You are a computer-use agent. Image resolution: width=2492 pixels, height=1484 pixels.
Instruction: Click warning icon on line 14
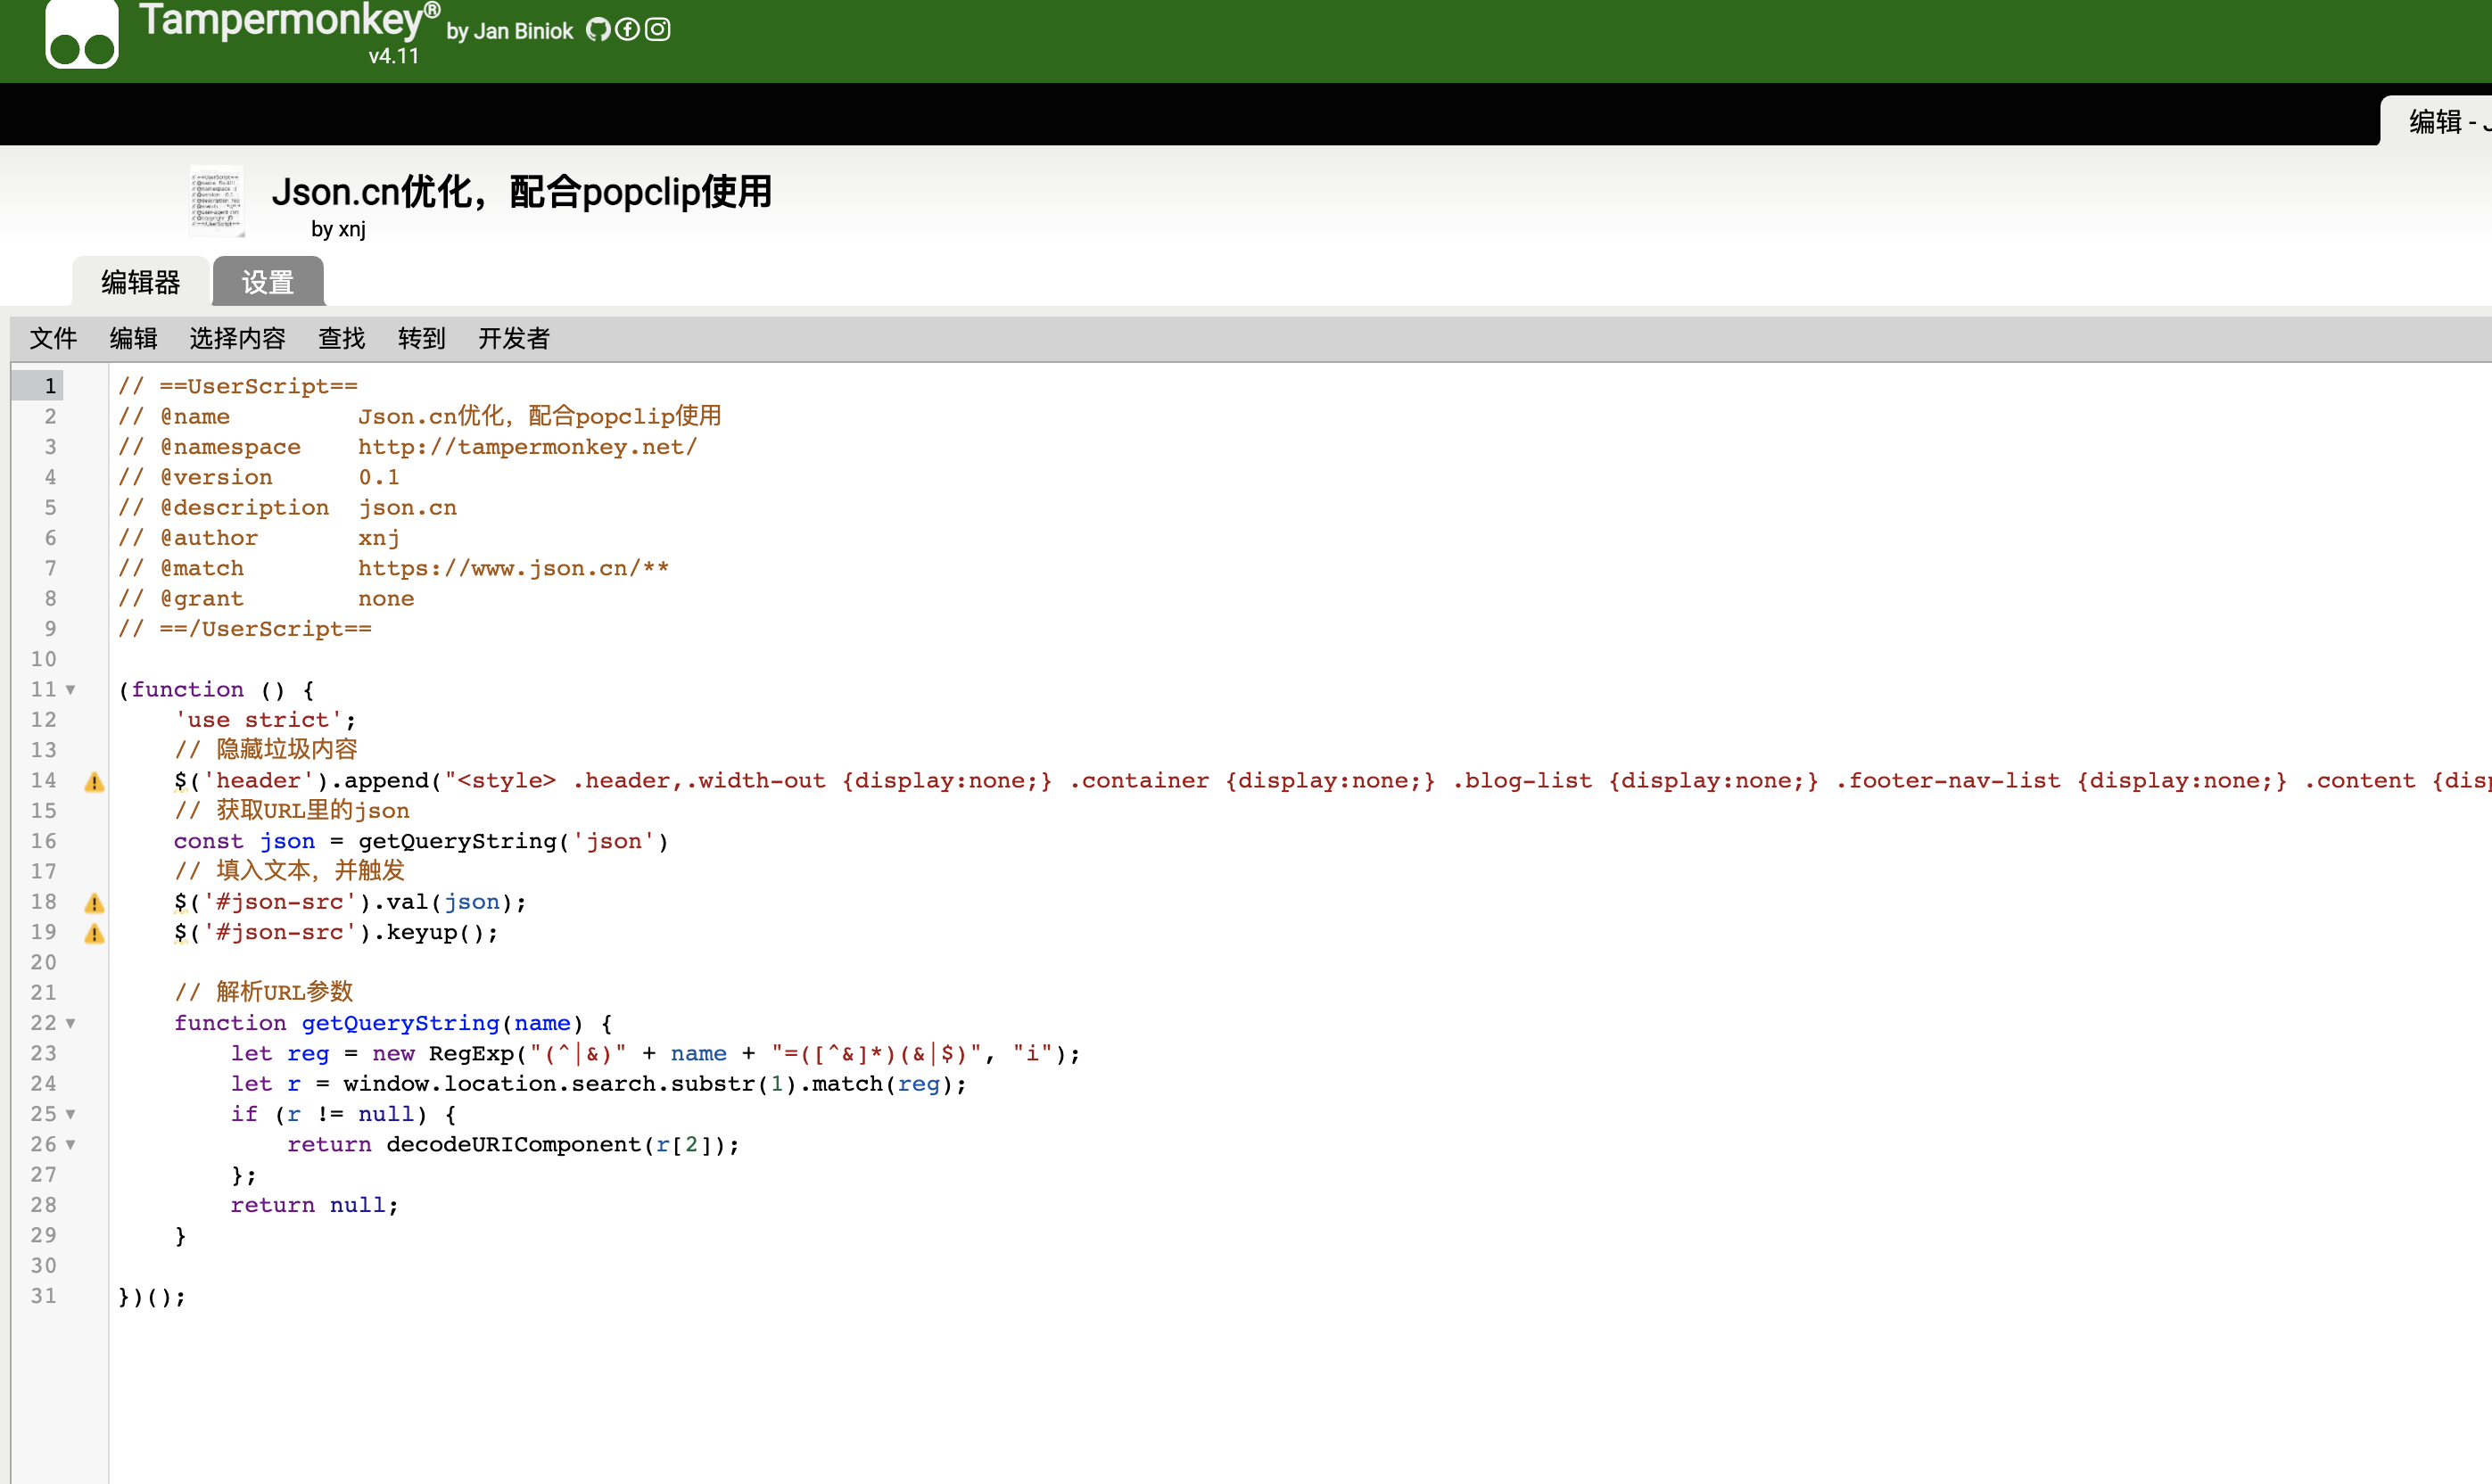[94, 782]
